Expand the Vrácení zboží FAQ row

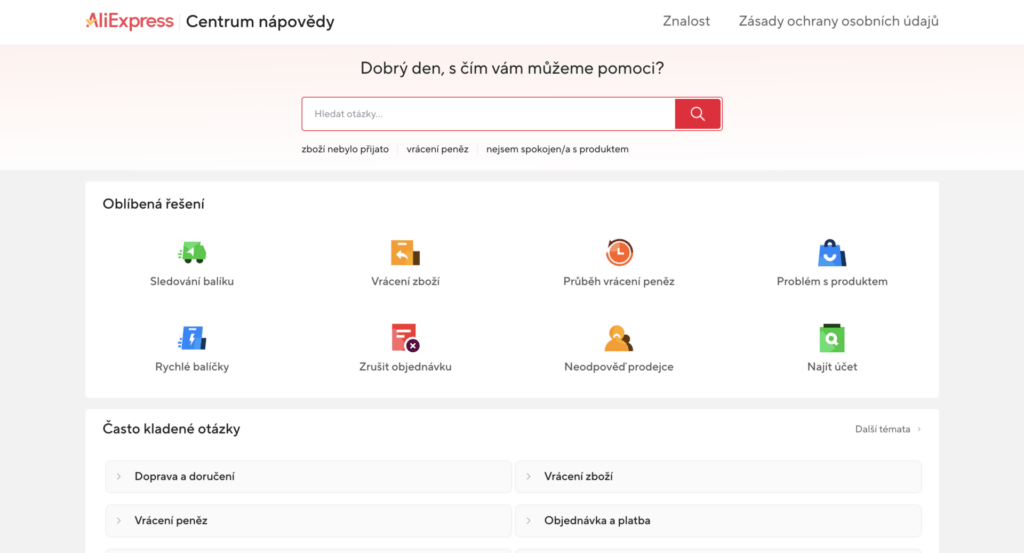718,477
